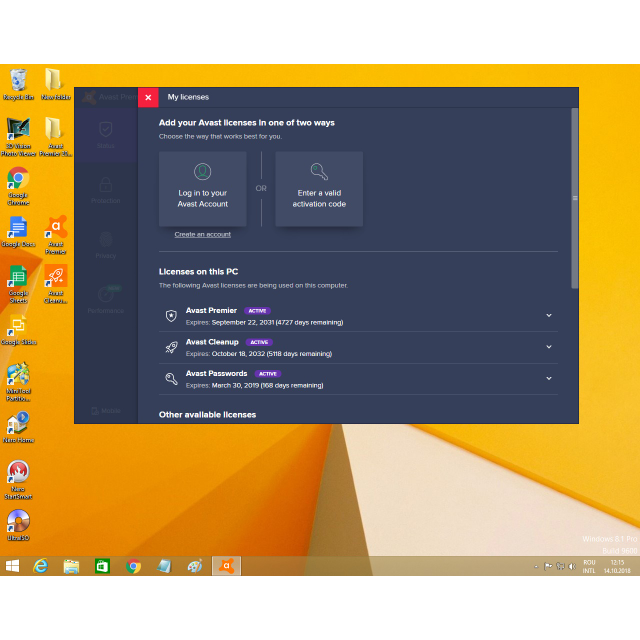Click the 'Licenses on this PC' heading
640x640 pixels.
(x=198, y=272)
